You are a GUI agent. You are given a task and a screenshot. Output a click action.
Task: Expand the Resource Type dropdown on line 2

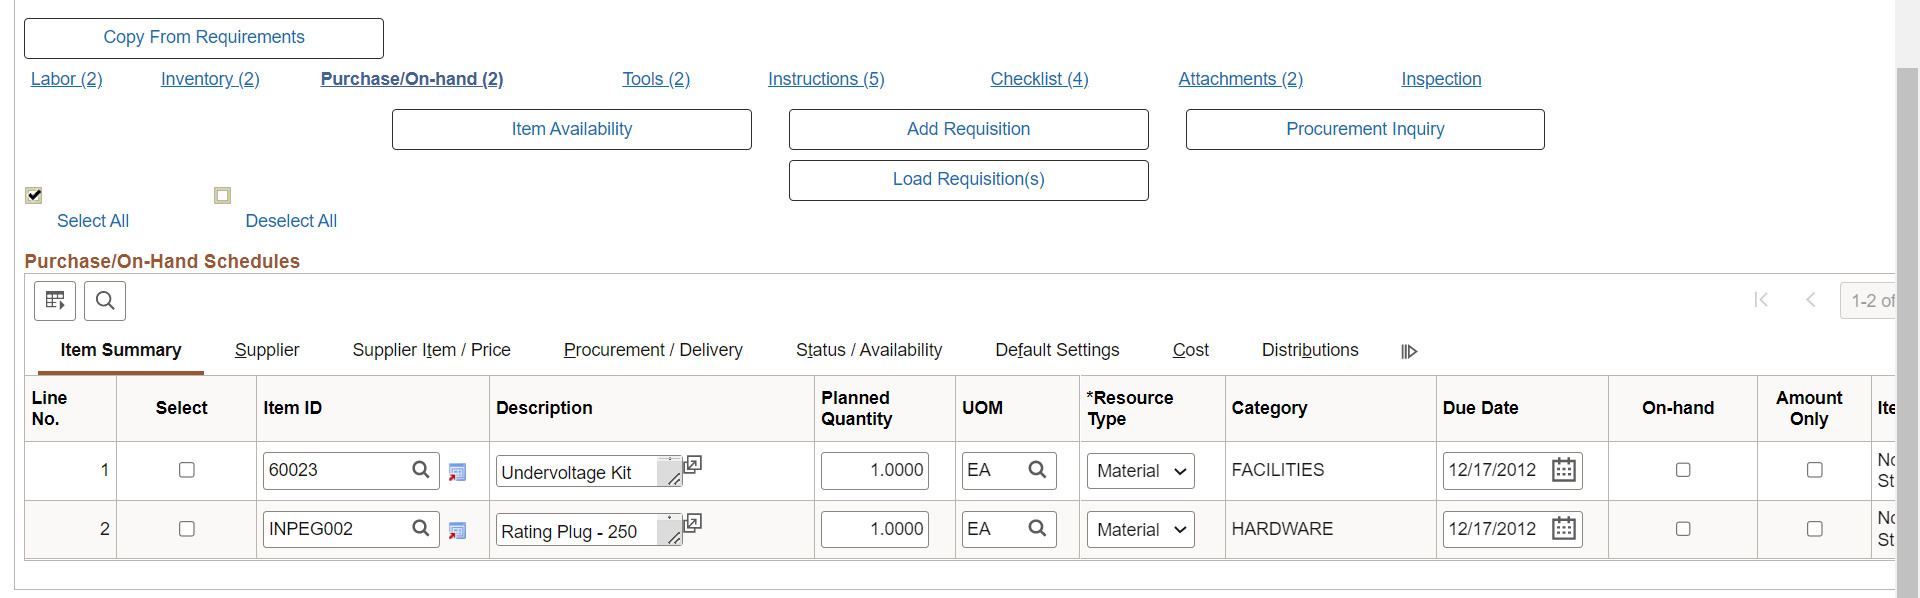(1141, 530)
